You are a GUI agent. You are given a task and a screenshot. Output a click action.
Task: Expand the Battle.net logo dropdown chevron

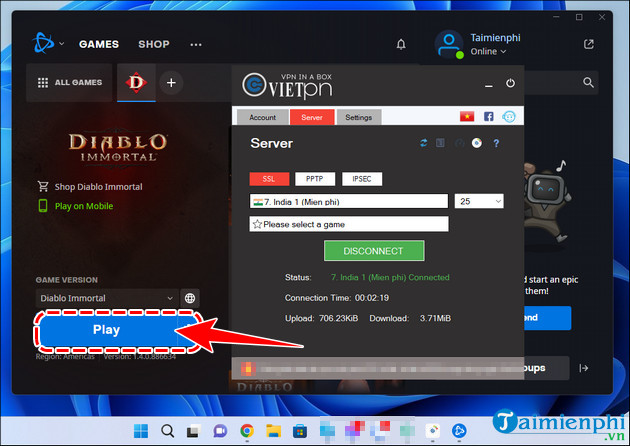(61, 43)
